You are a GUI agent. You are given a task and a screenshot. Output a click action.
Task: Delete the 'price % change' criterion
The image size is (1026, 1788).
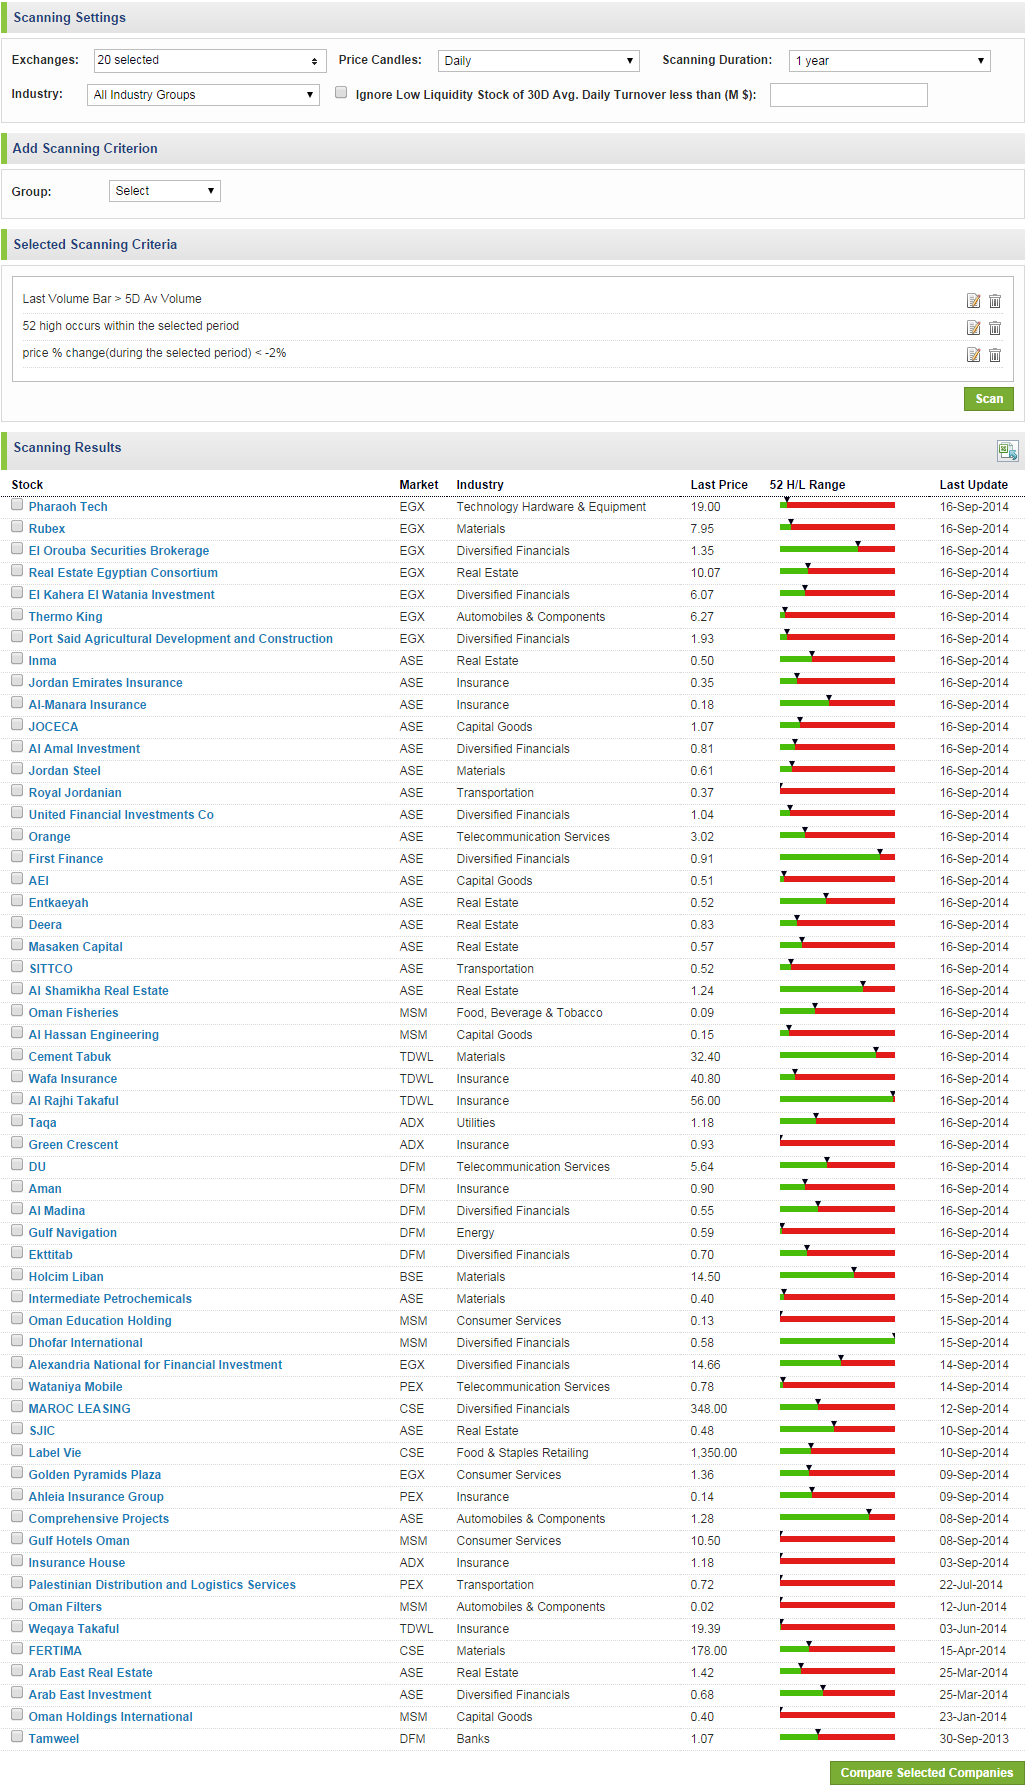pyautogui.click(x=995, y=355)
